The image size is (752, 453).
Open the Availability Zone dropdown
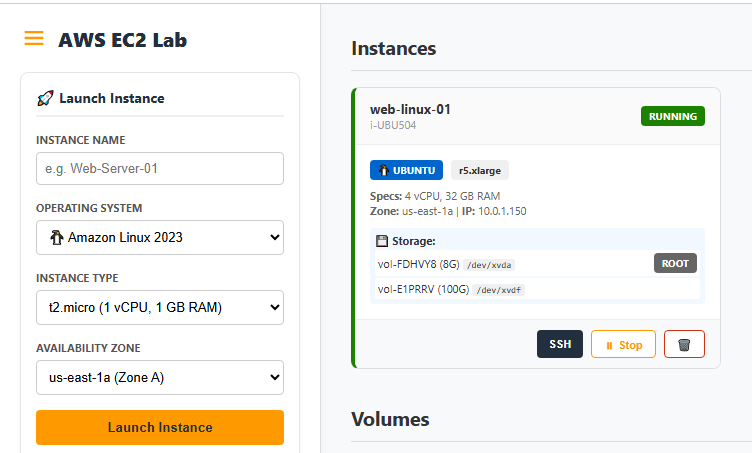[x=160, y=378]
